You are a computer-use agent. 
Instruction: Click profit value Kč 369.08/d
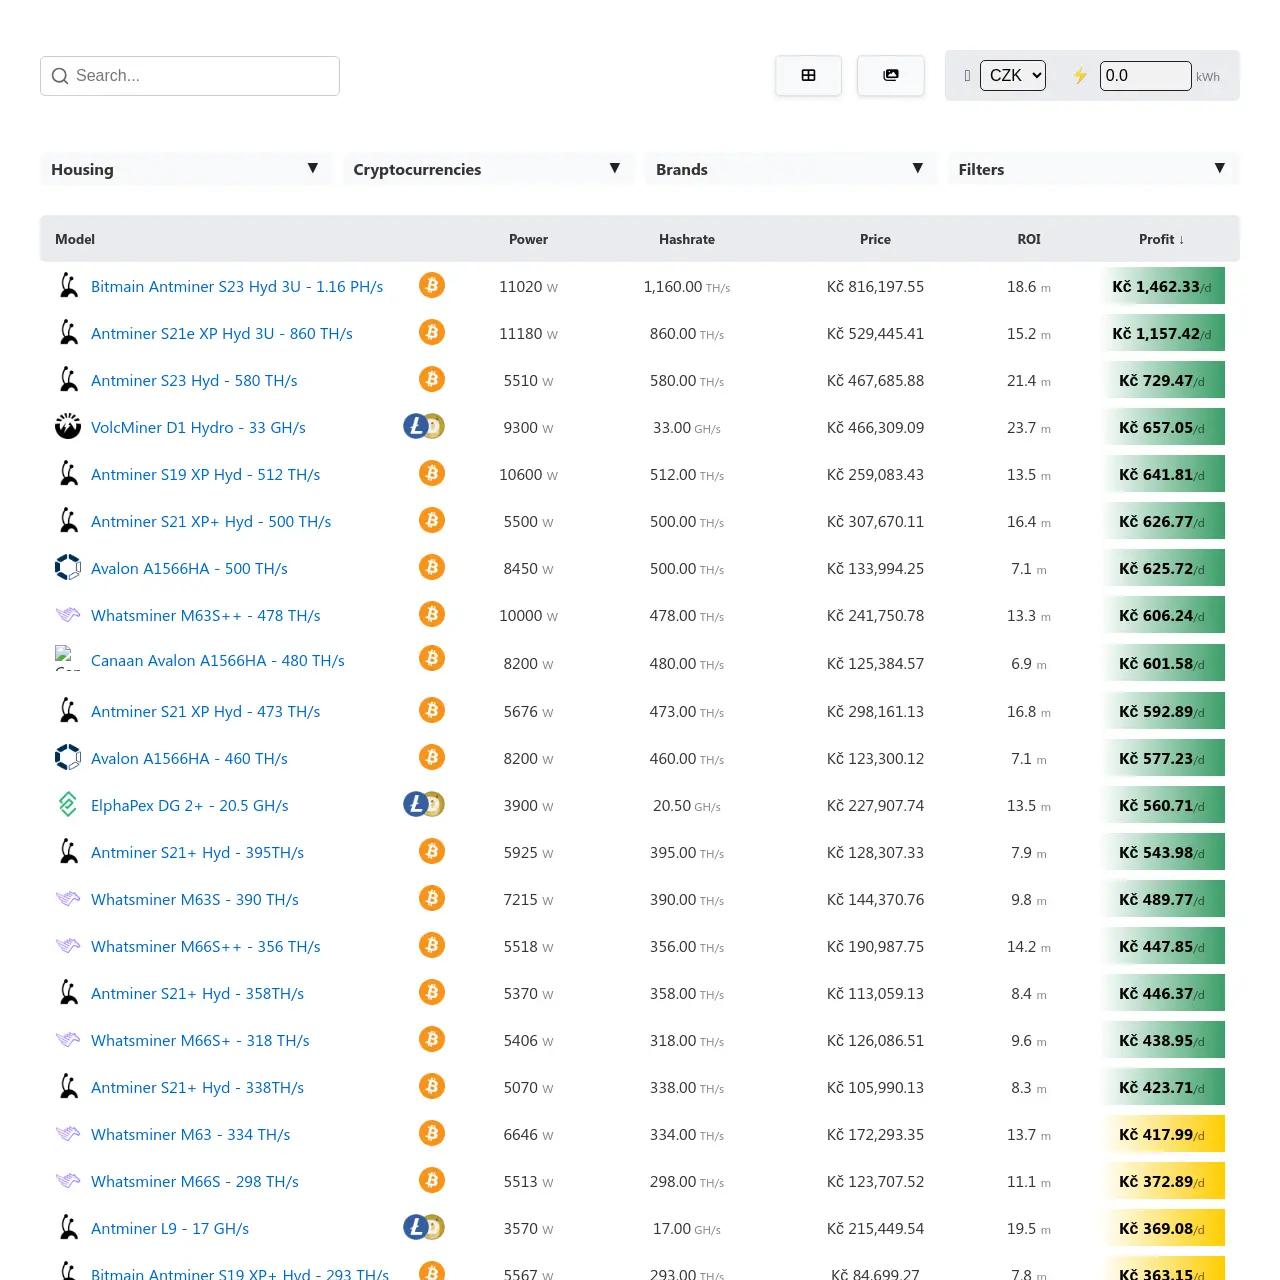click(x=1162, y=1228)
